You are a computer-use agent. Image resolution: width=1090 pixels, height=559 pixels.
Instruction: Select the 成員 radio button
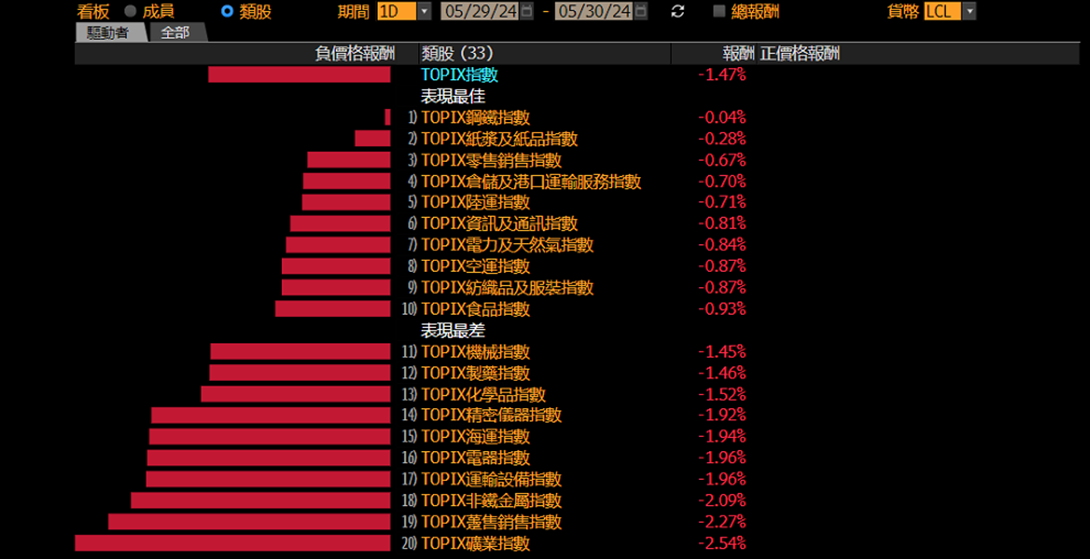[130, 11]
